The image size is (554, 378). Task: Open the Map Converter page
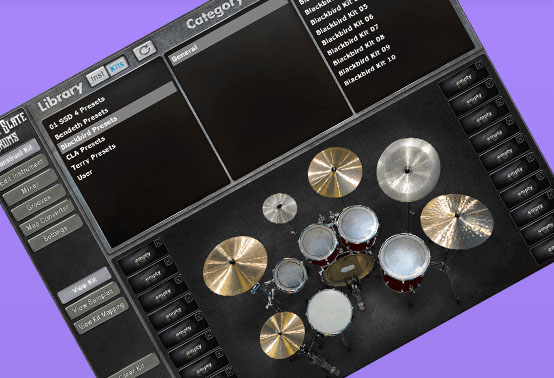point(47,218)
